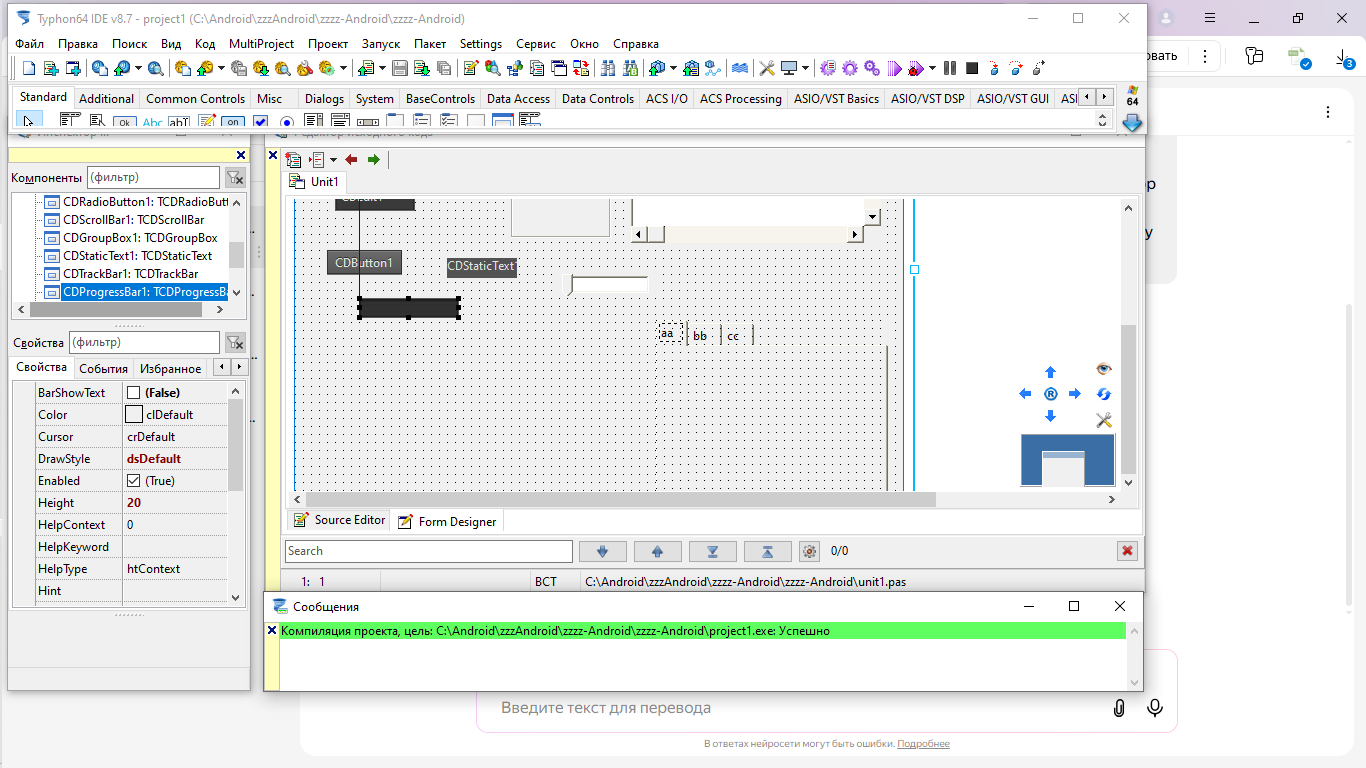Click the Pause button in the main toolbar
Image resolution: width=1366 pixels, height=768 pixels.
(950, 68)
